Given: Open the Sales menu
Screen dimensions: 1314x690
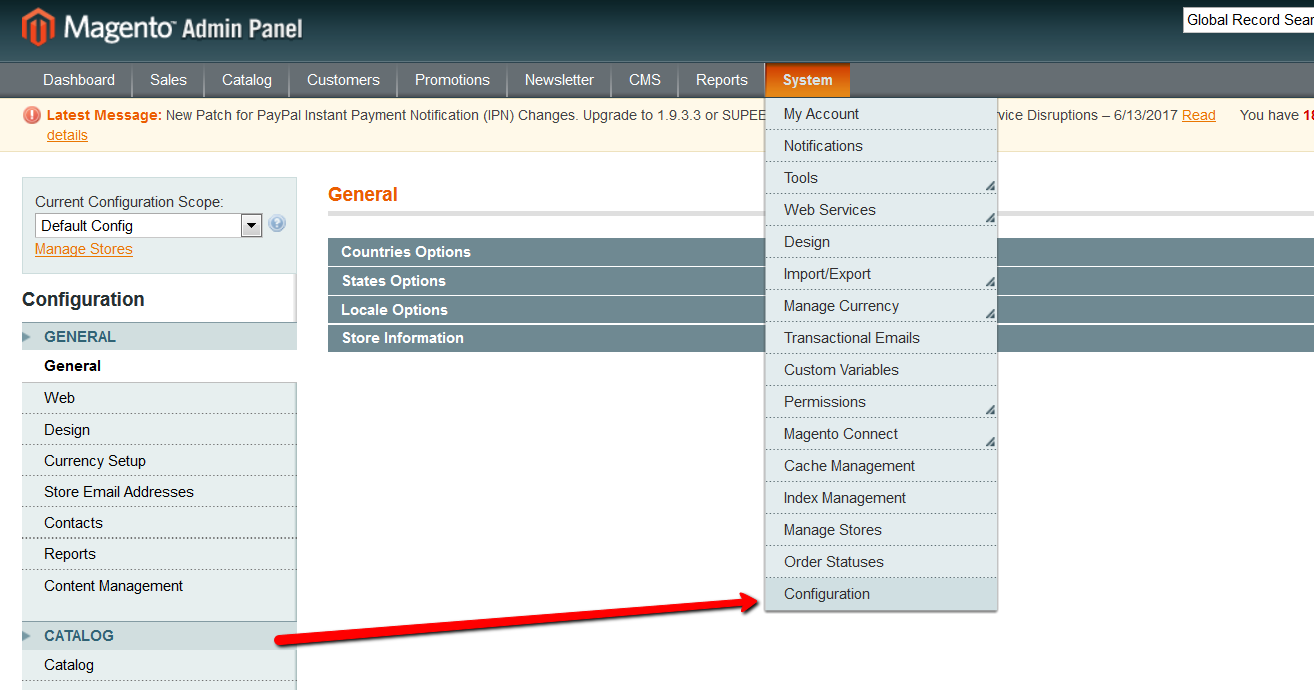Looking at the screenshot, I should 168,80.
